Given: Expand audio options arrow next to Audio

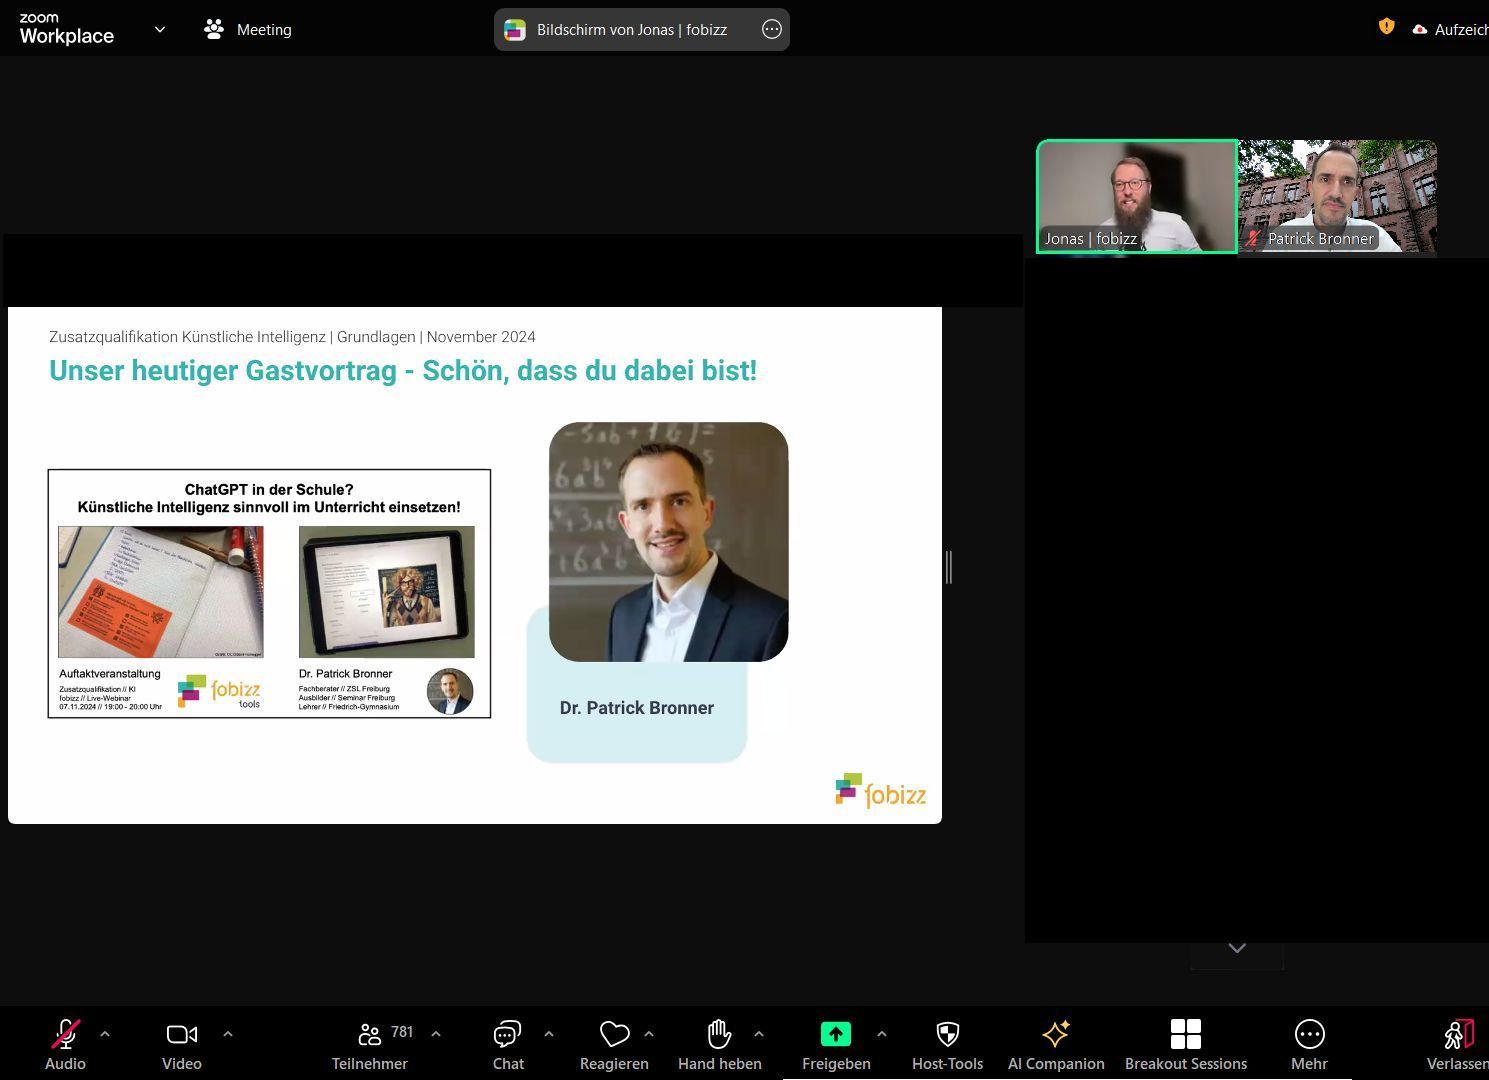Looking at the screenshot, I should [x=105, y=1034].
